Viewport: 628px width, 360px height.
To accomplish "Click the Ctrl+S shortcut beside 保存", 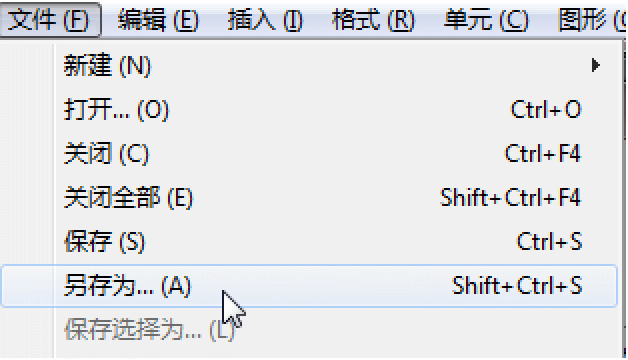I will coord(549,241).
